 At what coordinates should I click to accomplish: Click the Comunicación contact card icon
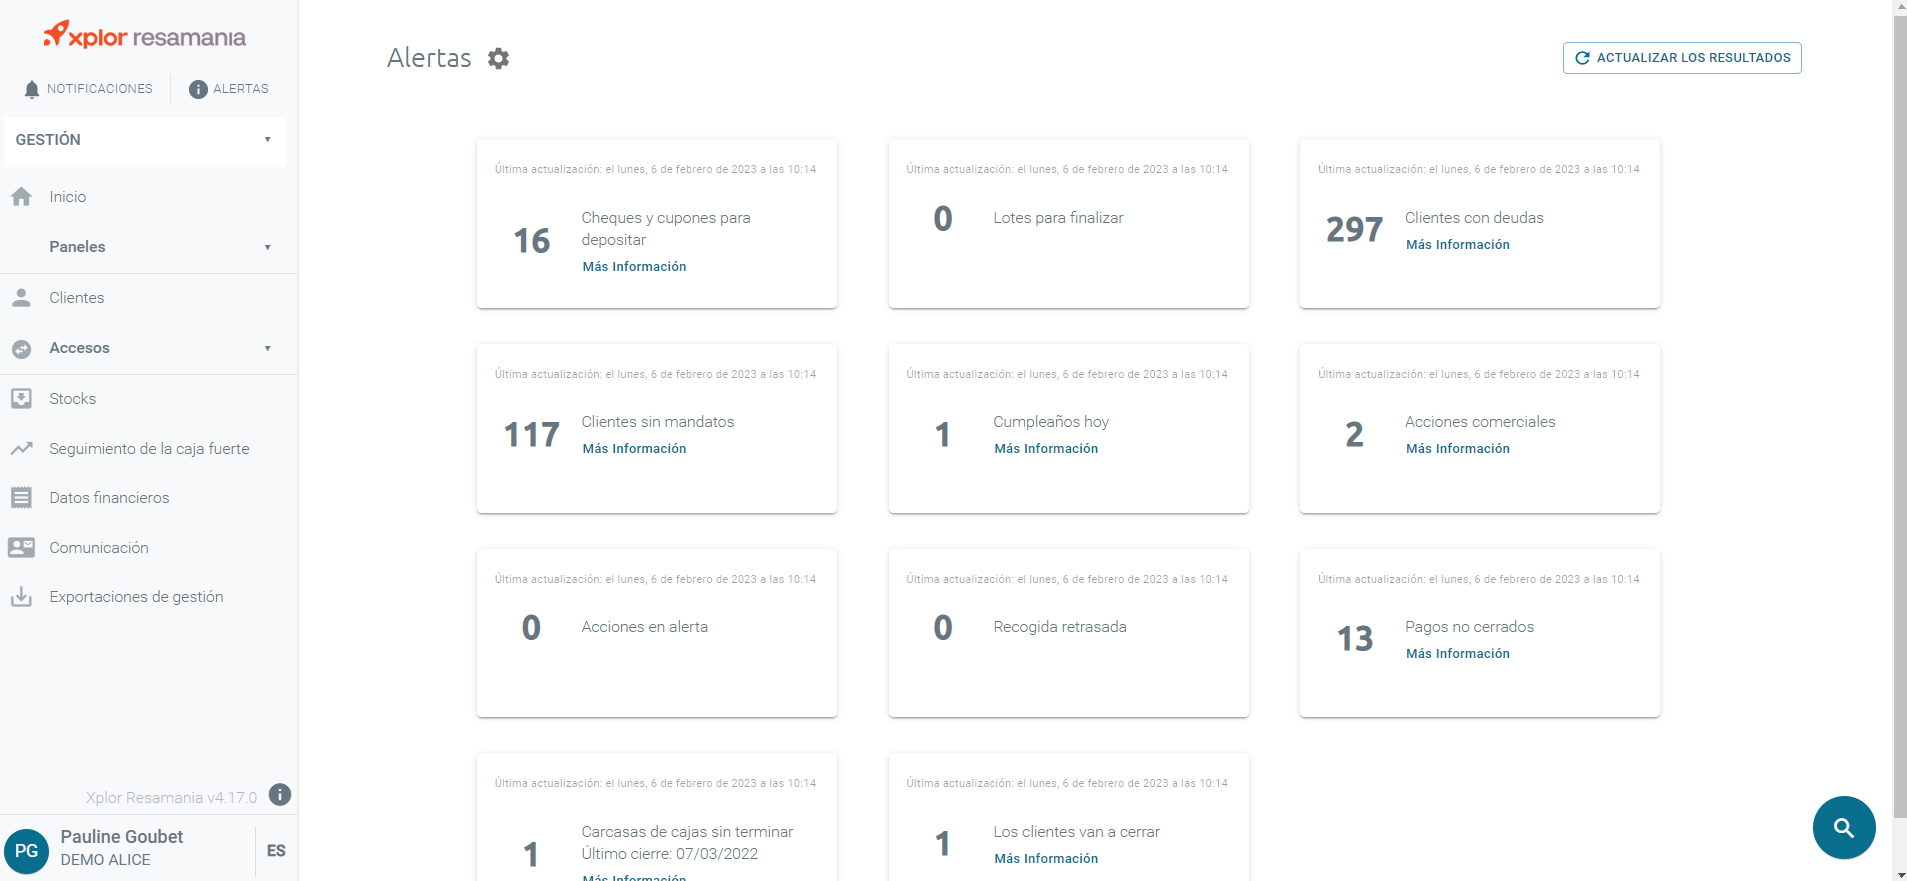pyautogui.click(x=21, y=547)
